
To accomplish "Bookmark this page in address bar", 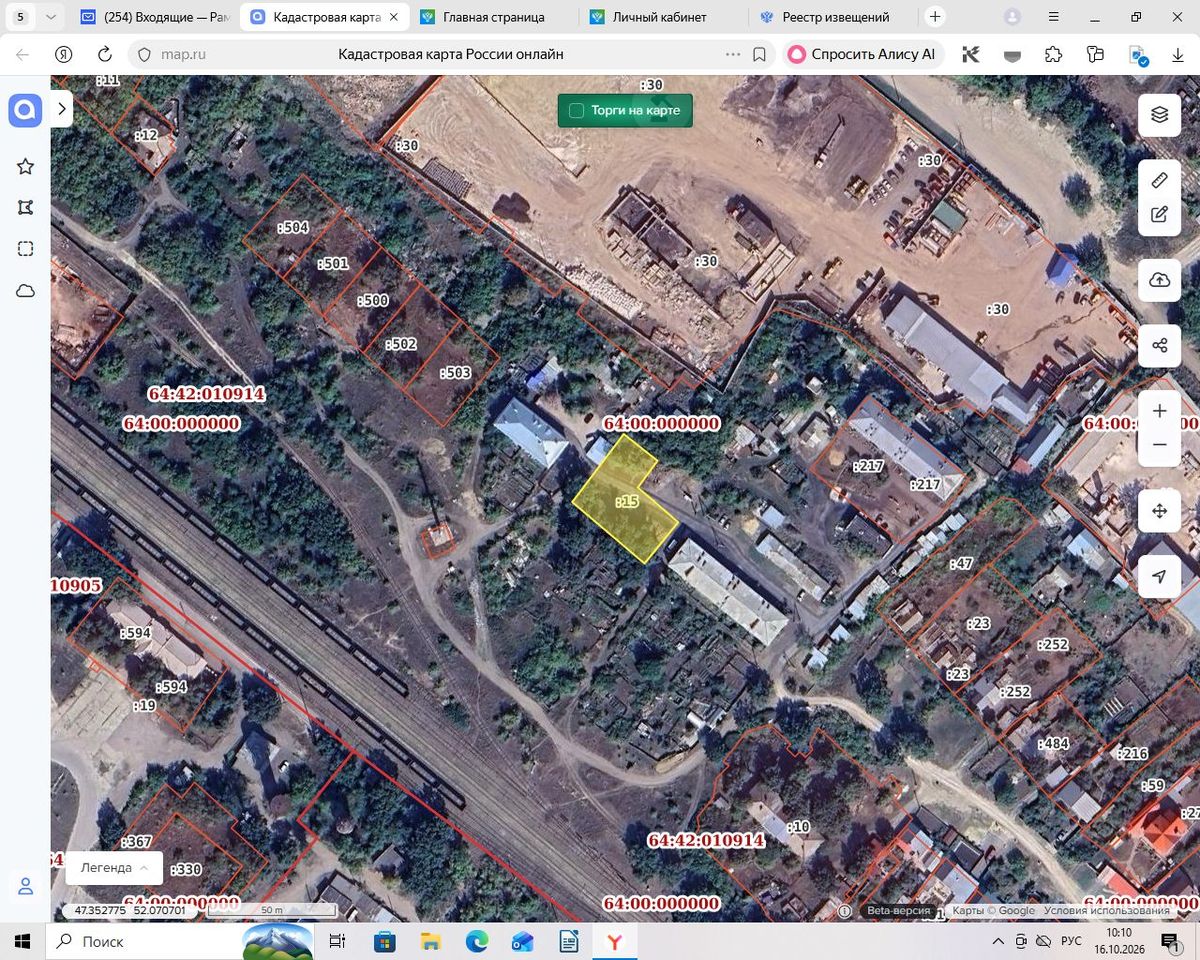I will point(760,54).
